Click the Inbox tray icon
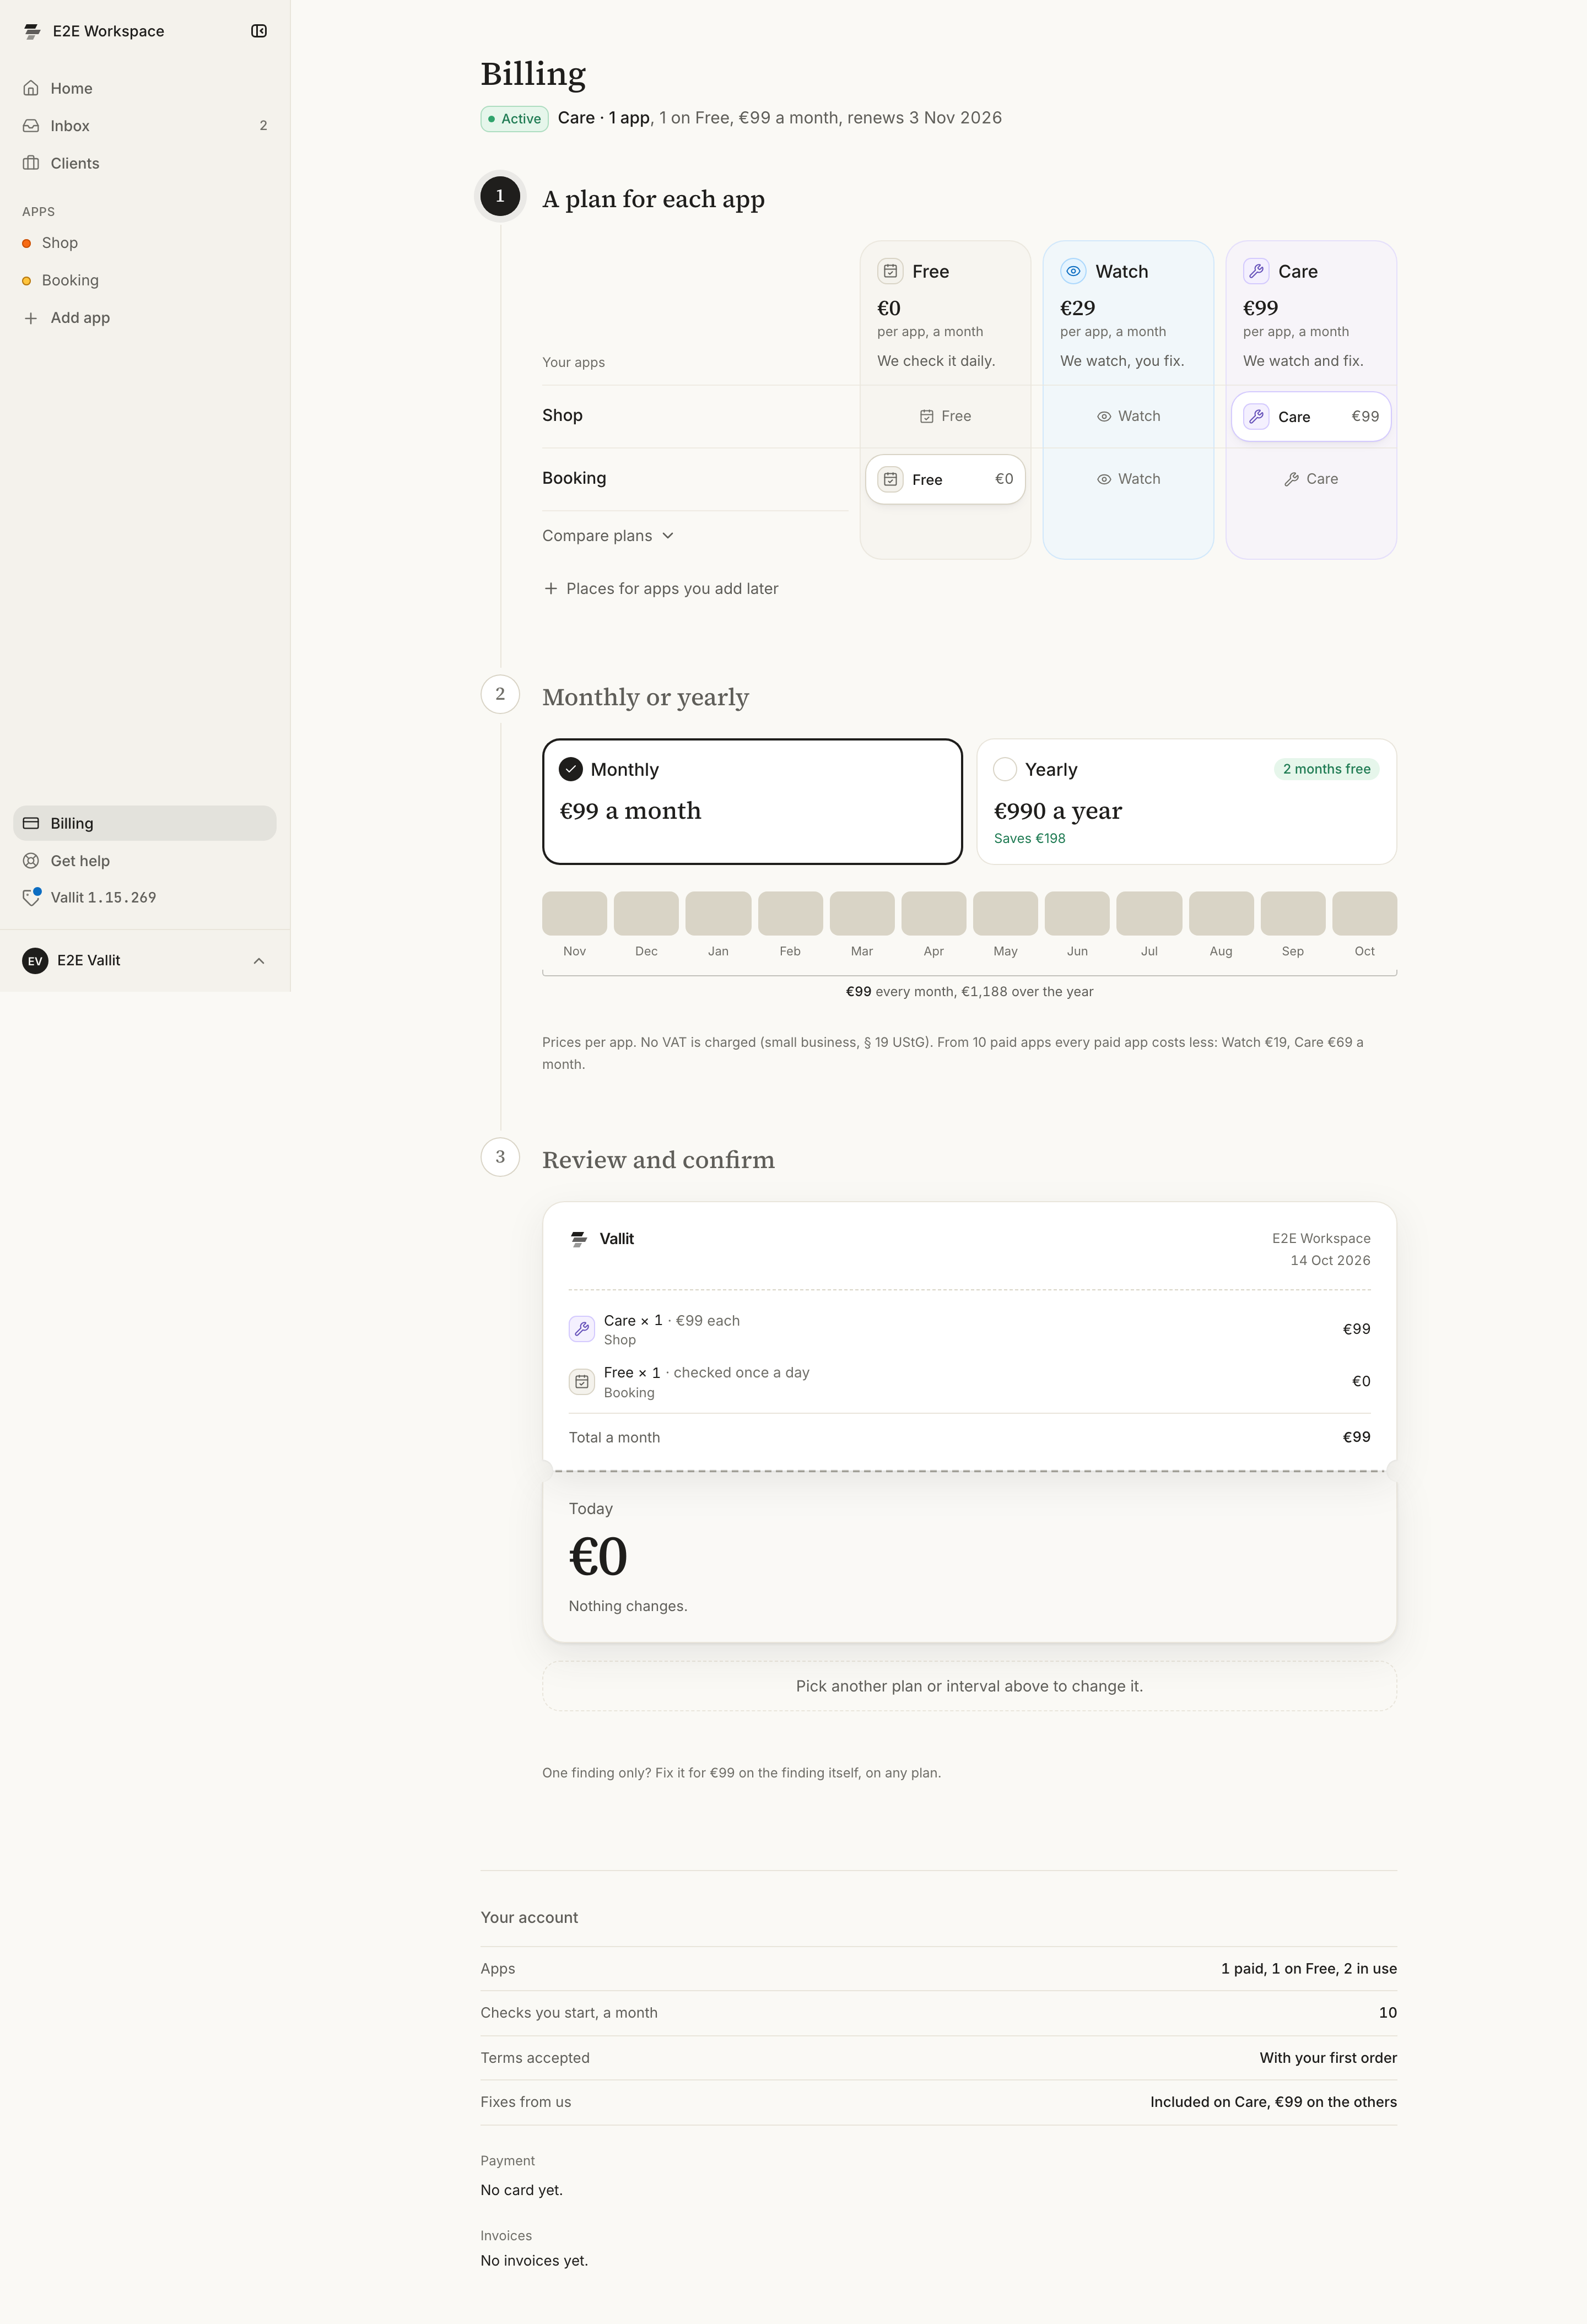This screenshot has width=1587, height=2324. tap(31, 126)
